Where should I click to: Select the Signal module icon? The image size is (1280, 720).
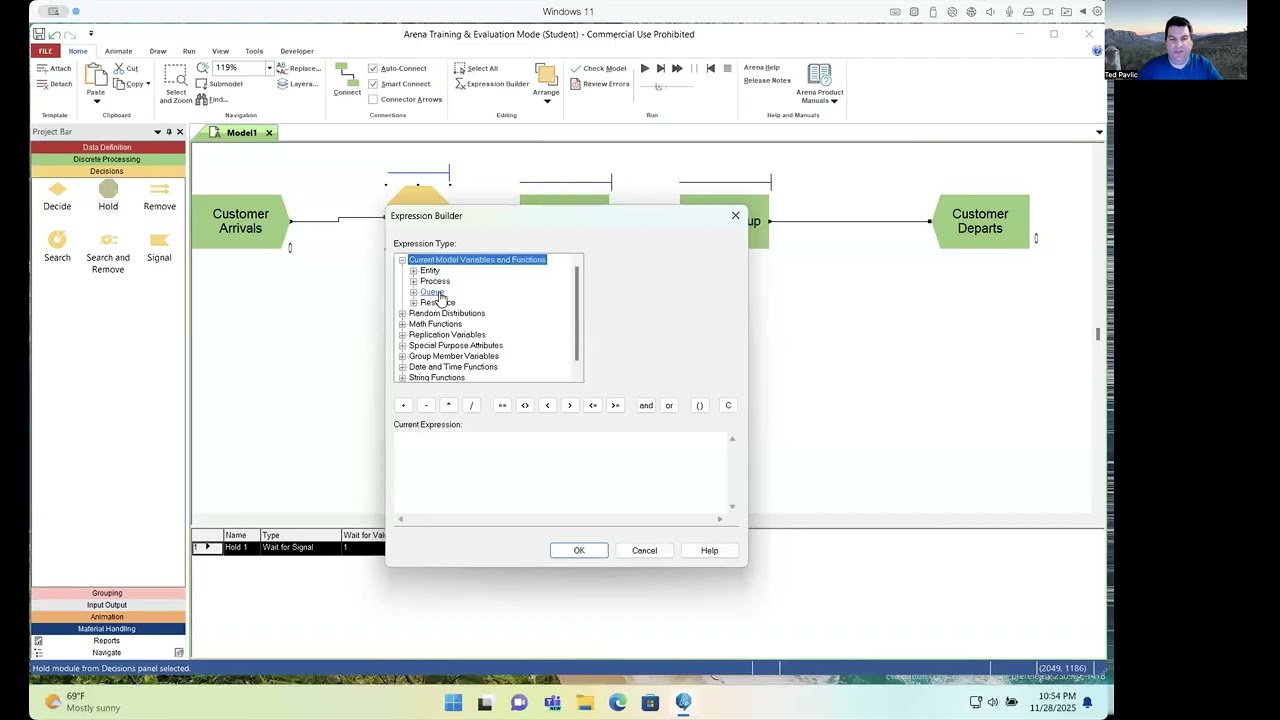[159, 239]
